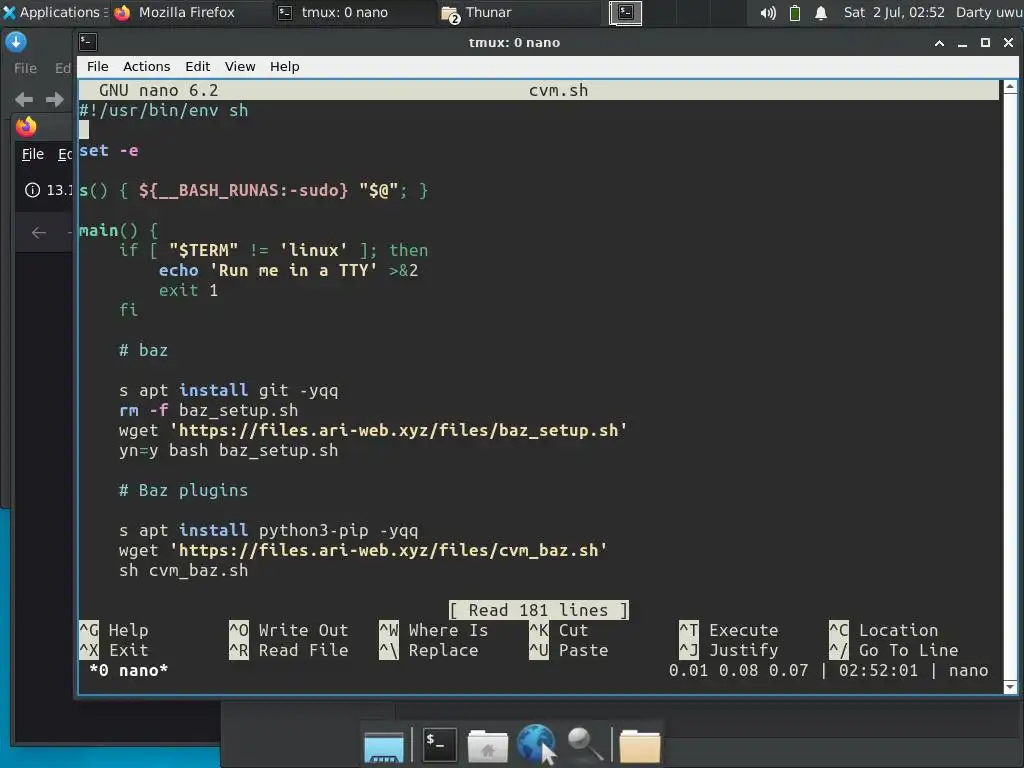This screenshot has height=768, width=1024.
Task: Click the ^T Execute shortcut label
Action: click(729, 630)
